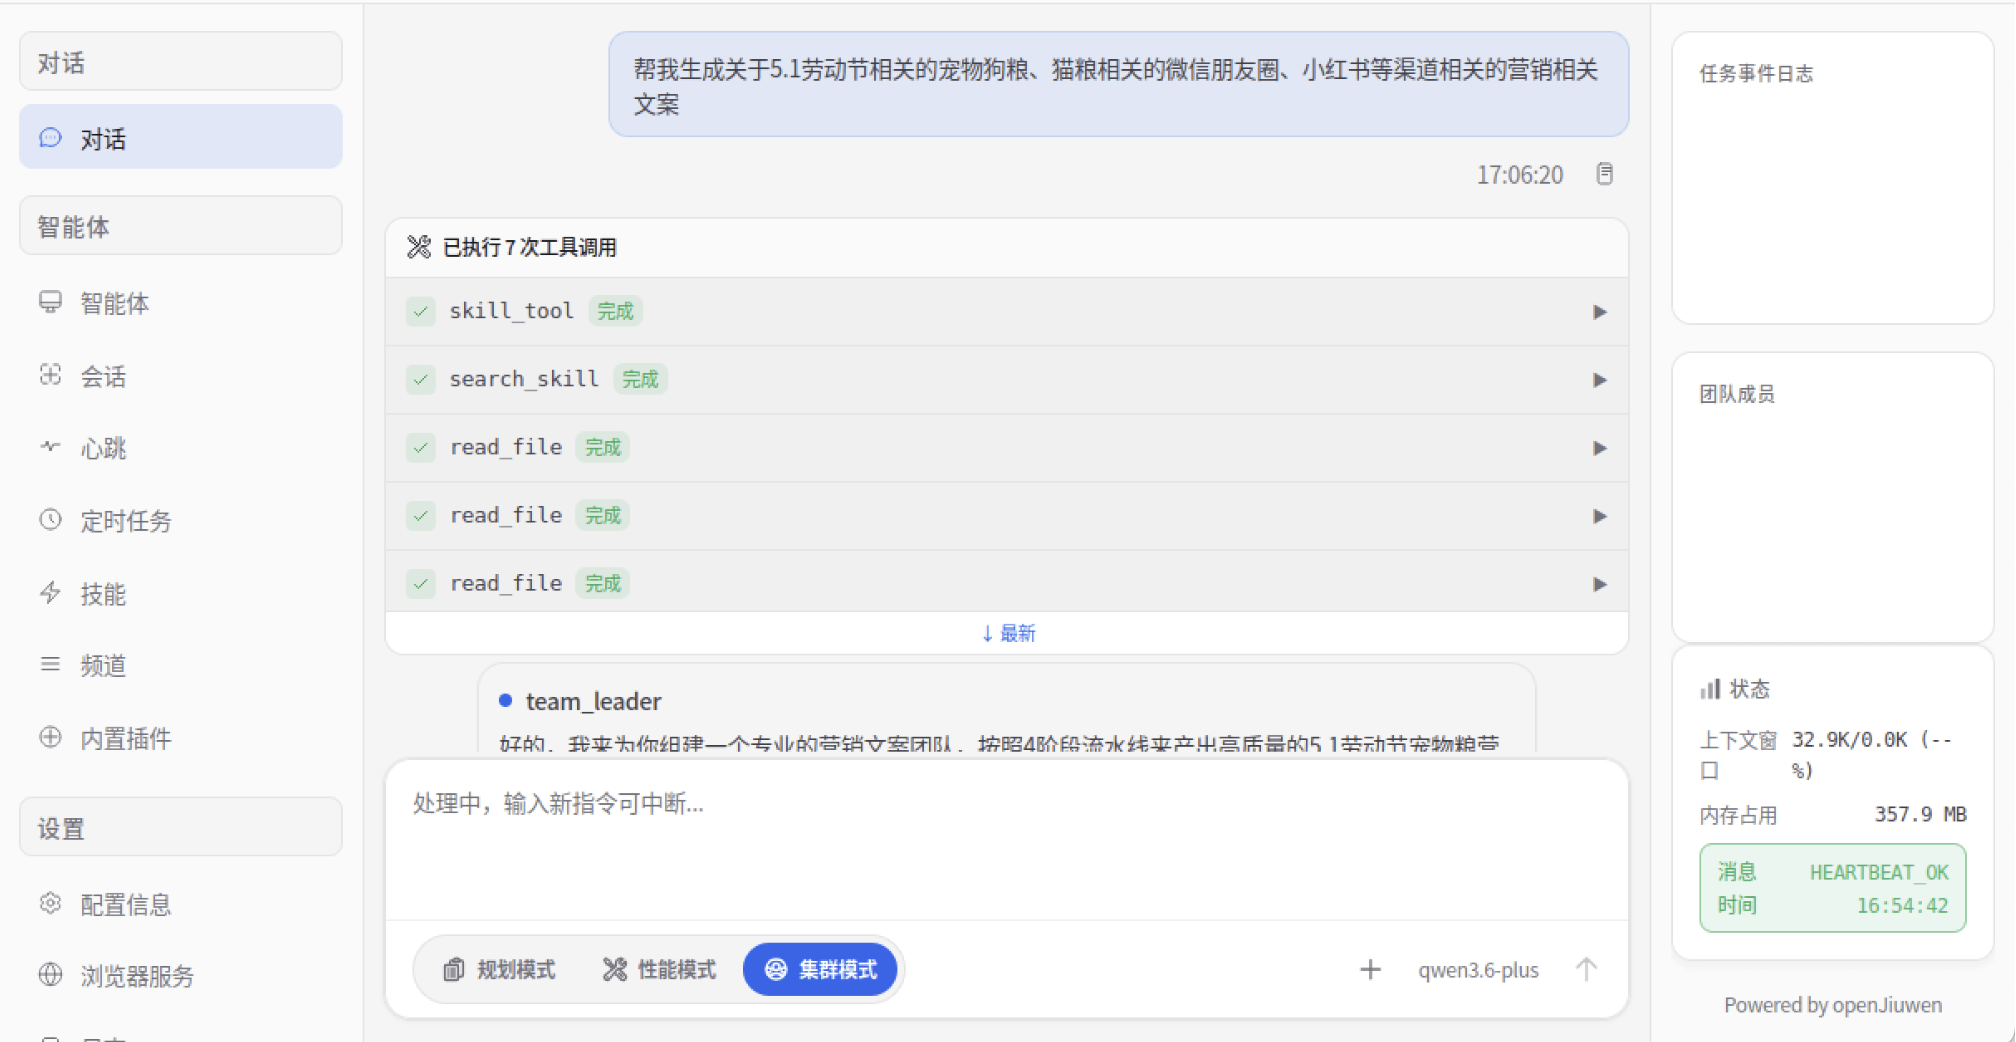This screenshot has height=1042, width=2016.
Task: Click the plus attach button
Action: tap(1370, 969)
